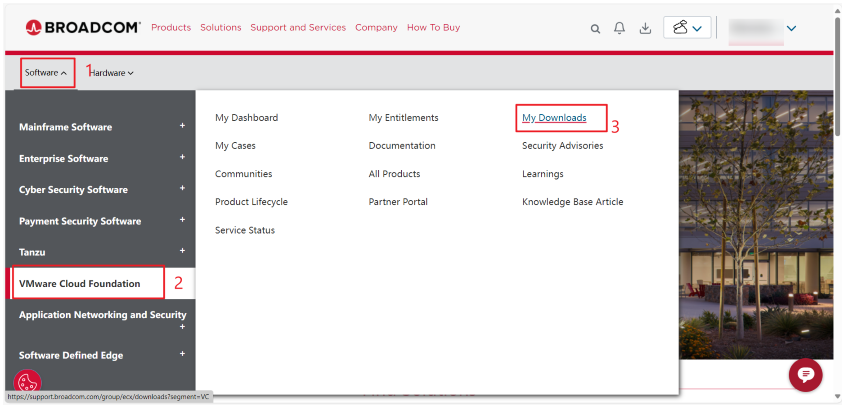Expand Mainframe Software category

coord(182,126)
